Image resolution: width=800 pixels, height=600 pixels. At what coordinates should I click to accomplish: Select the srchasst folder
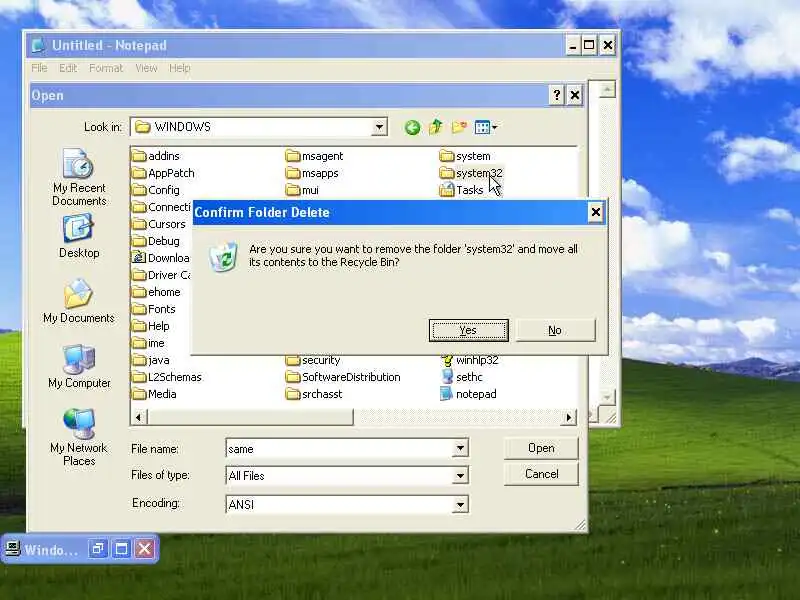point(314,394)
